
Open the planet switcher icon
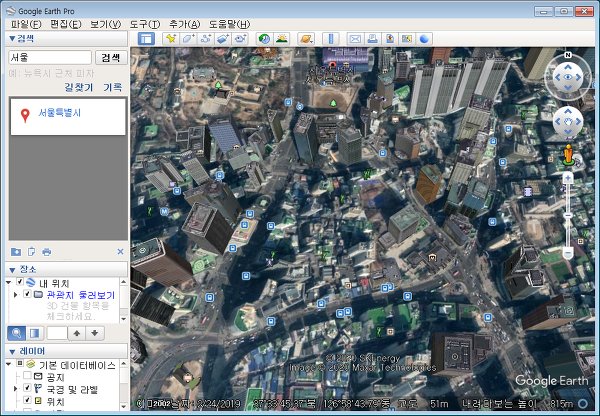306,39
